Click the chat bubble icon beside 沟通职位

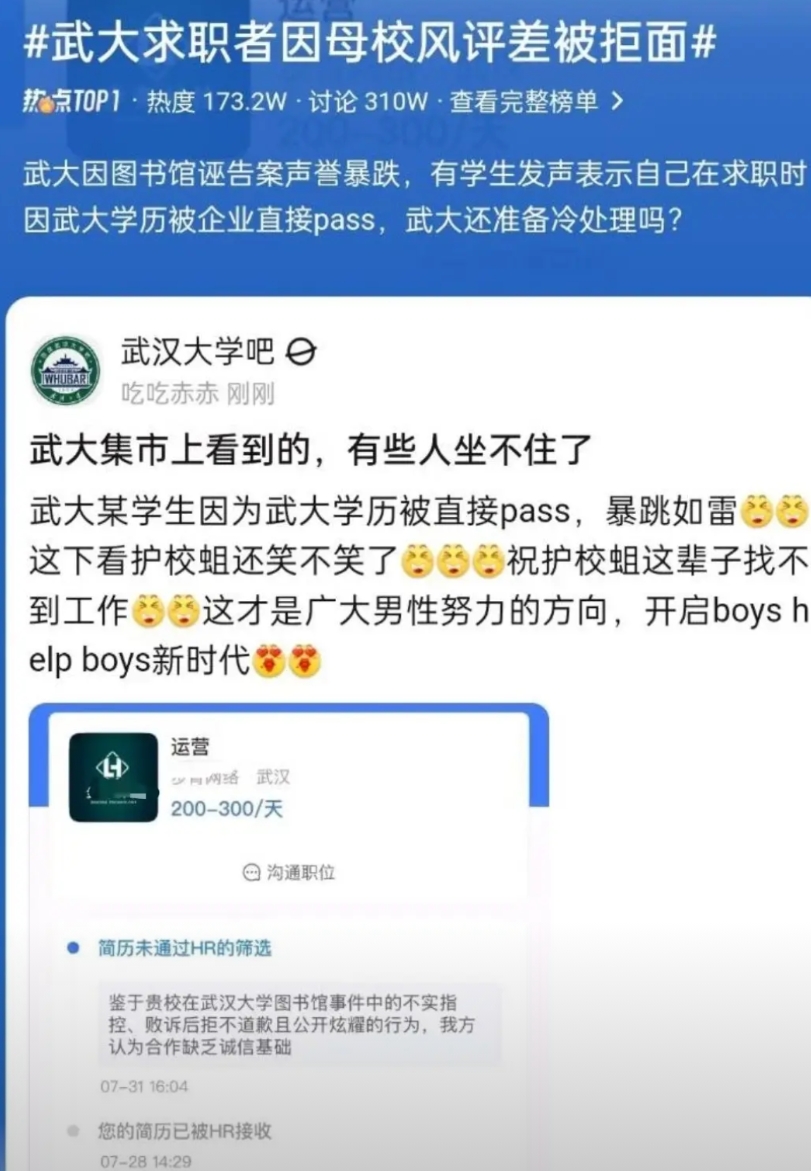tap(252, 872)
